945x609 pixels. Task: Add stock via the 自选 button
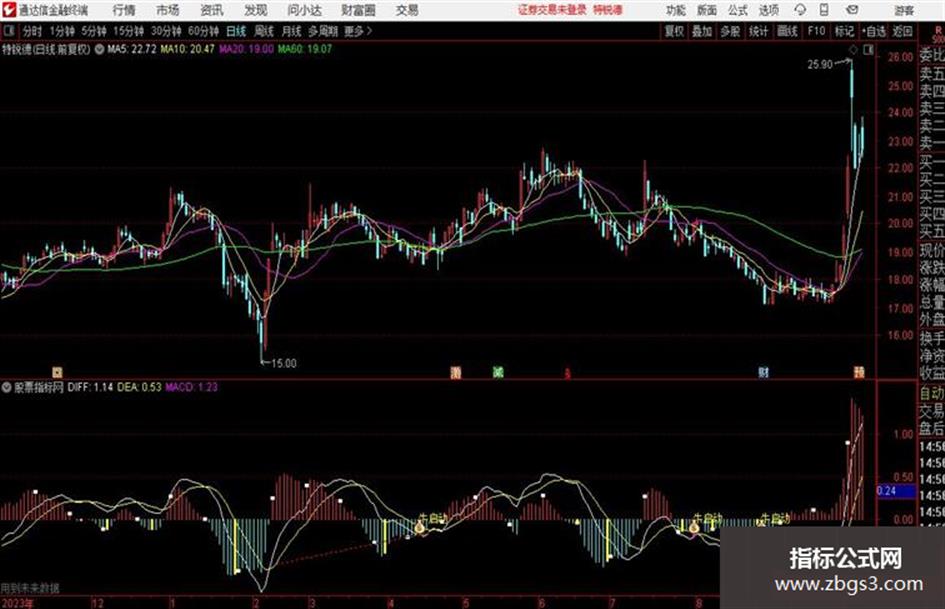(x=874, y=31)
